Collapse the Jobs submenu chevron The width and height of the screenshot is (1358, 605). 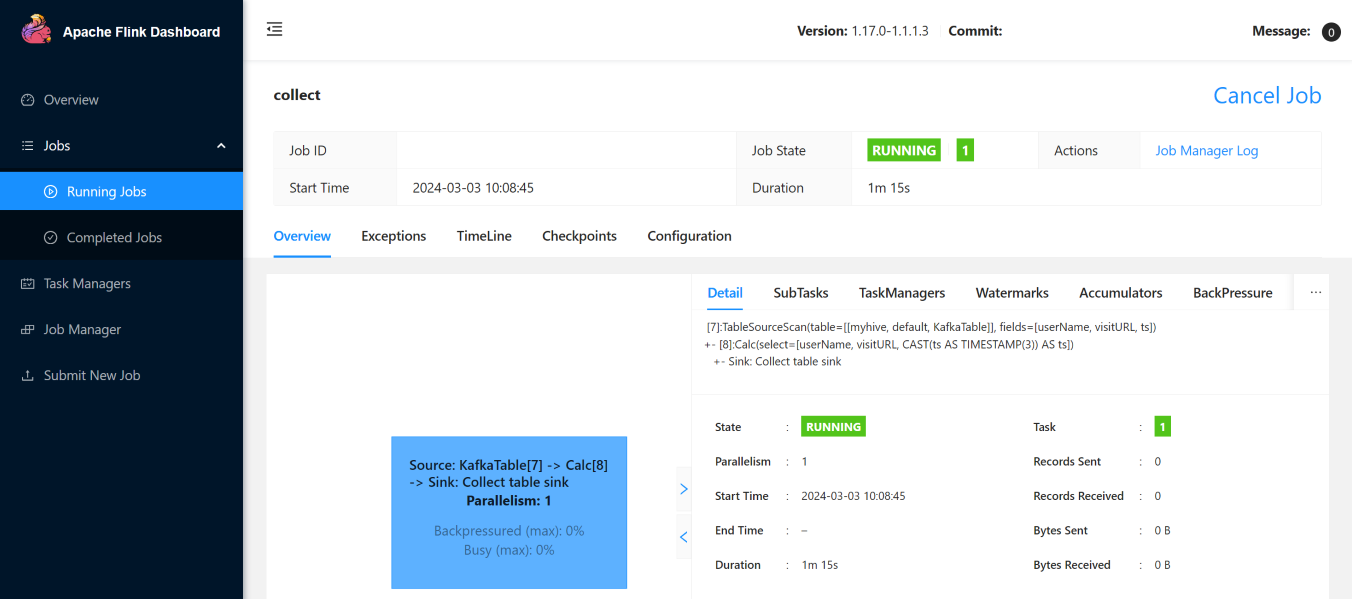[x=221, y=146]
